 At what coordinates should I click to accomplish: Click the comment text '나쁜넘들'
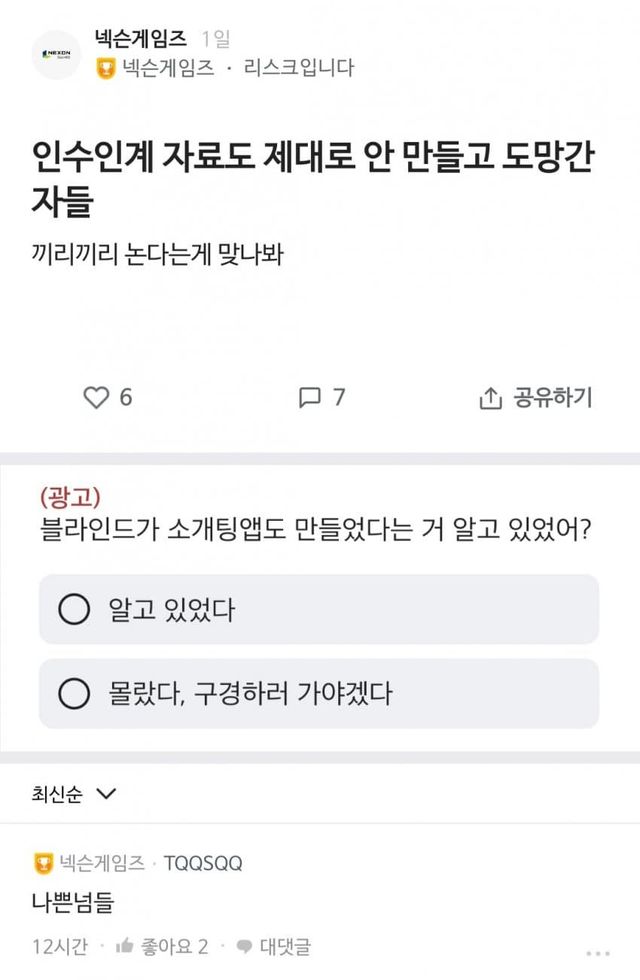point(72,902)
